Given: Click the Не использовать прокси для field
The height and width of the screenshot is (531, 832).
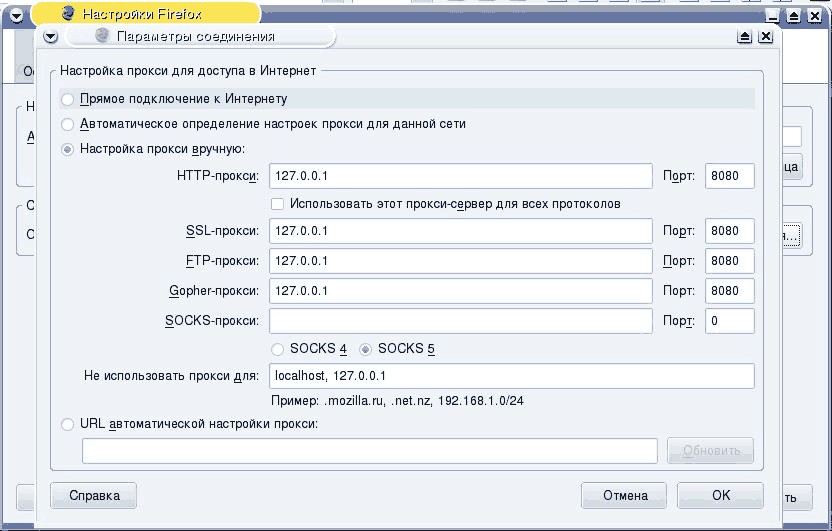Looking at the screenshot, I should click(x=511, y=376).
